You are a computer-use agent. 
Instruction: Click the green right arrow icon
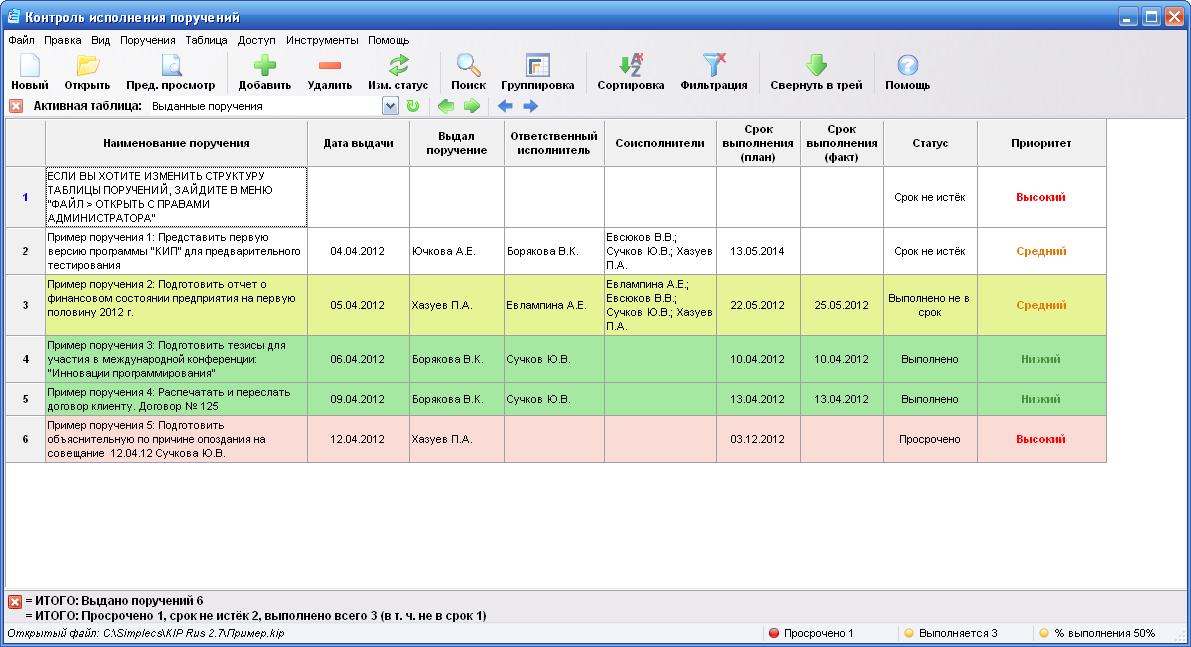tap(472, 106)
